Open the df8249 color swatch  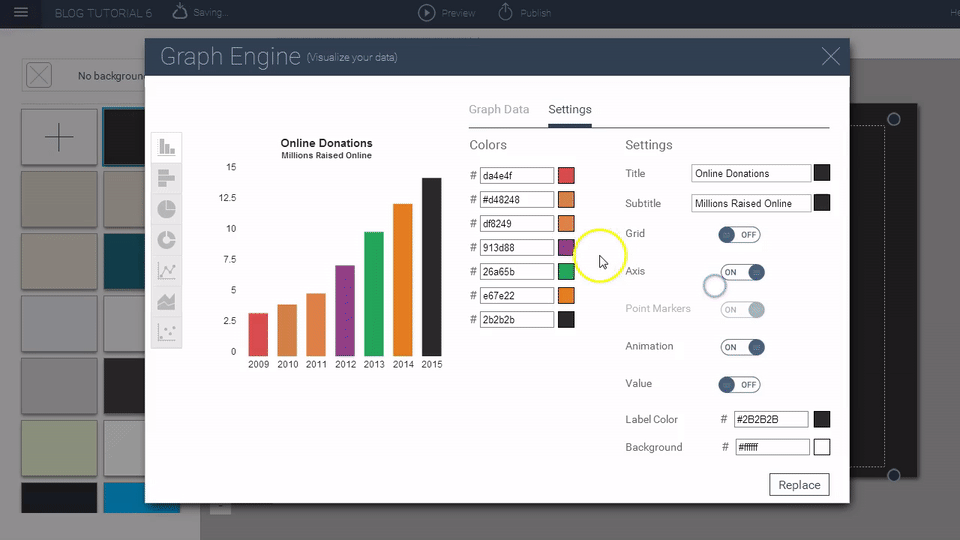point(566,223)
